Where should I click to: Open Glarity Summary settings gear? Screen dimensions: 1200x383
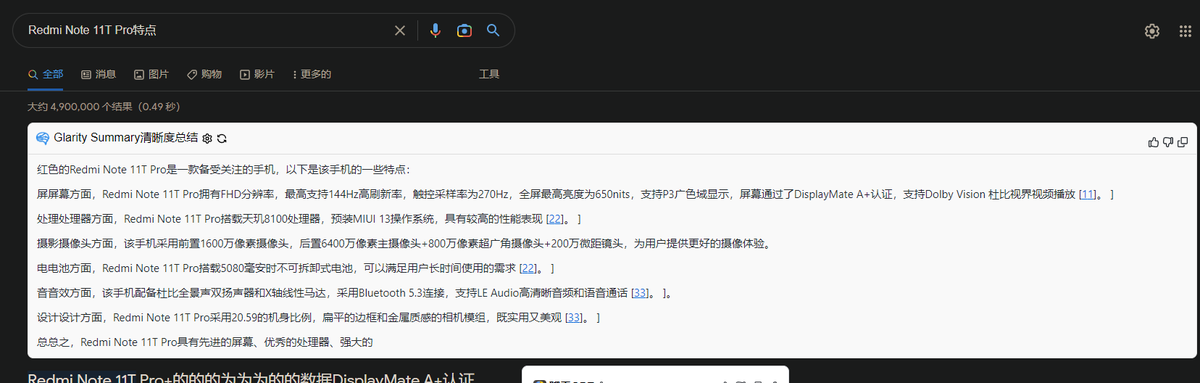(x=207, y=138)
